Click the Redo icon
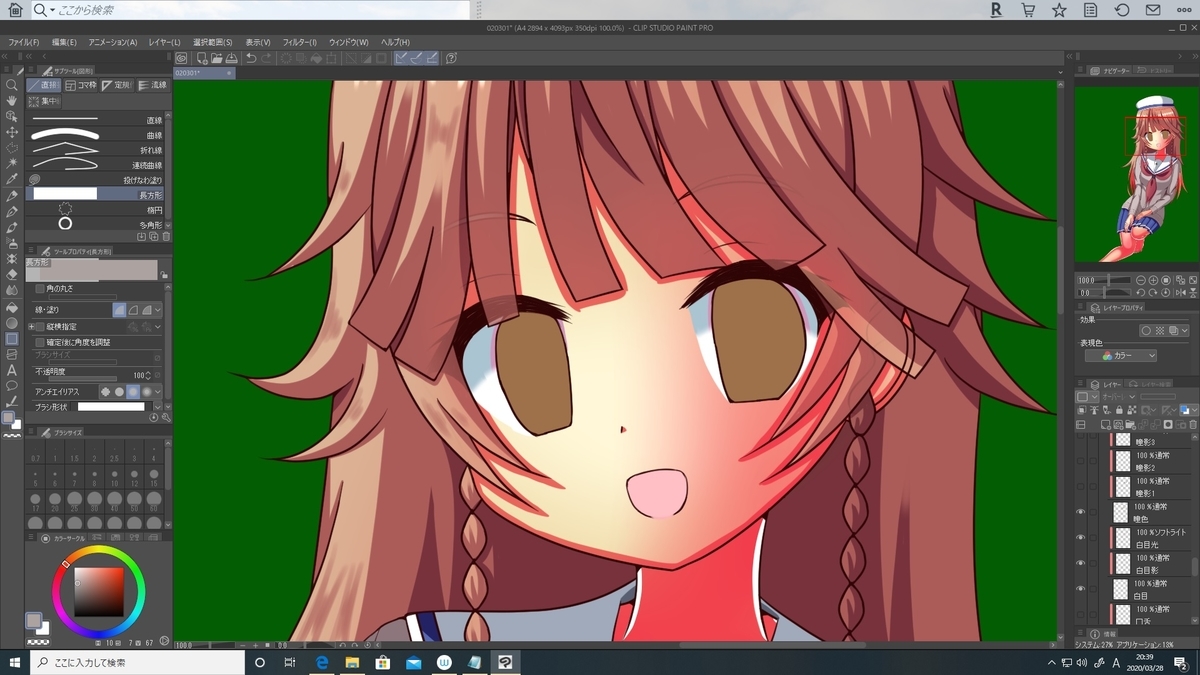This screenshot has width=1200, height=675. (x=267, y=58)
